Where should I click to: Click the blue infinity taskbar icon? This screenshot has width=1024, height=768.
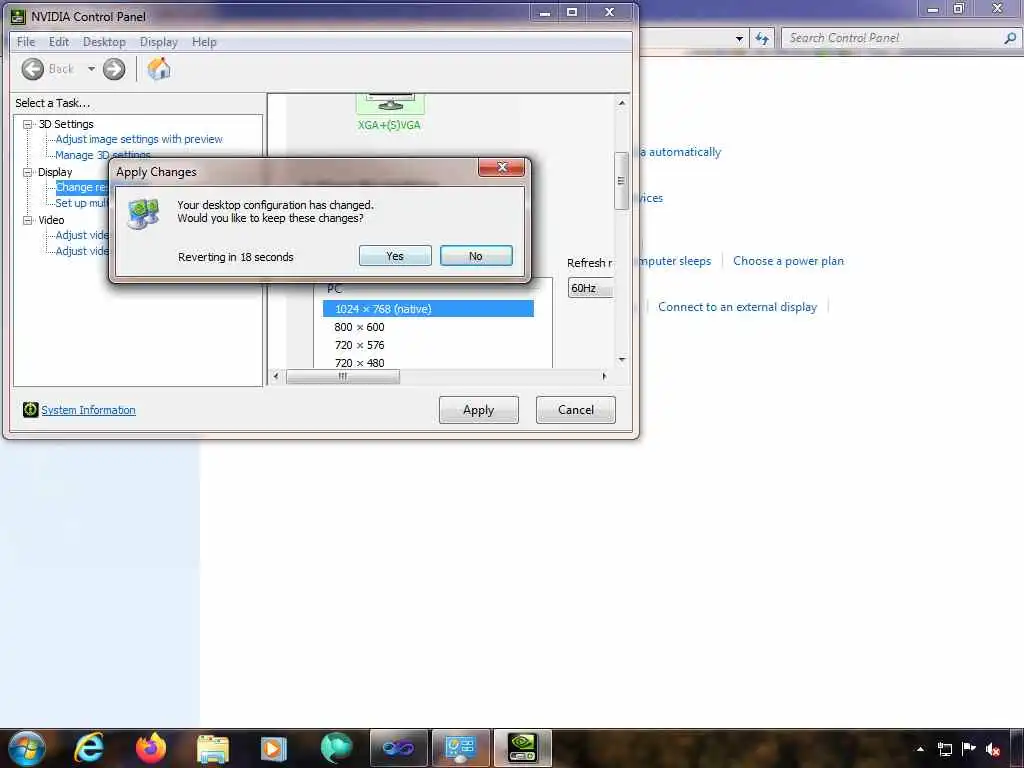click(398, 748)
